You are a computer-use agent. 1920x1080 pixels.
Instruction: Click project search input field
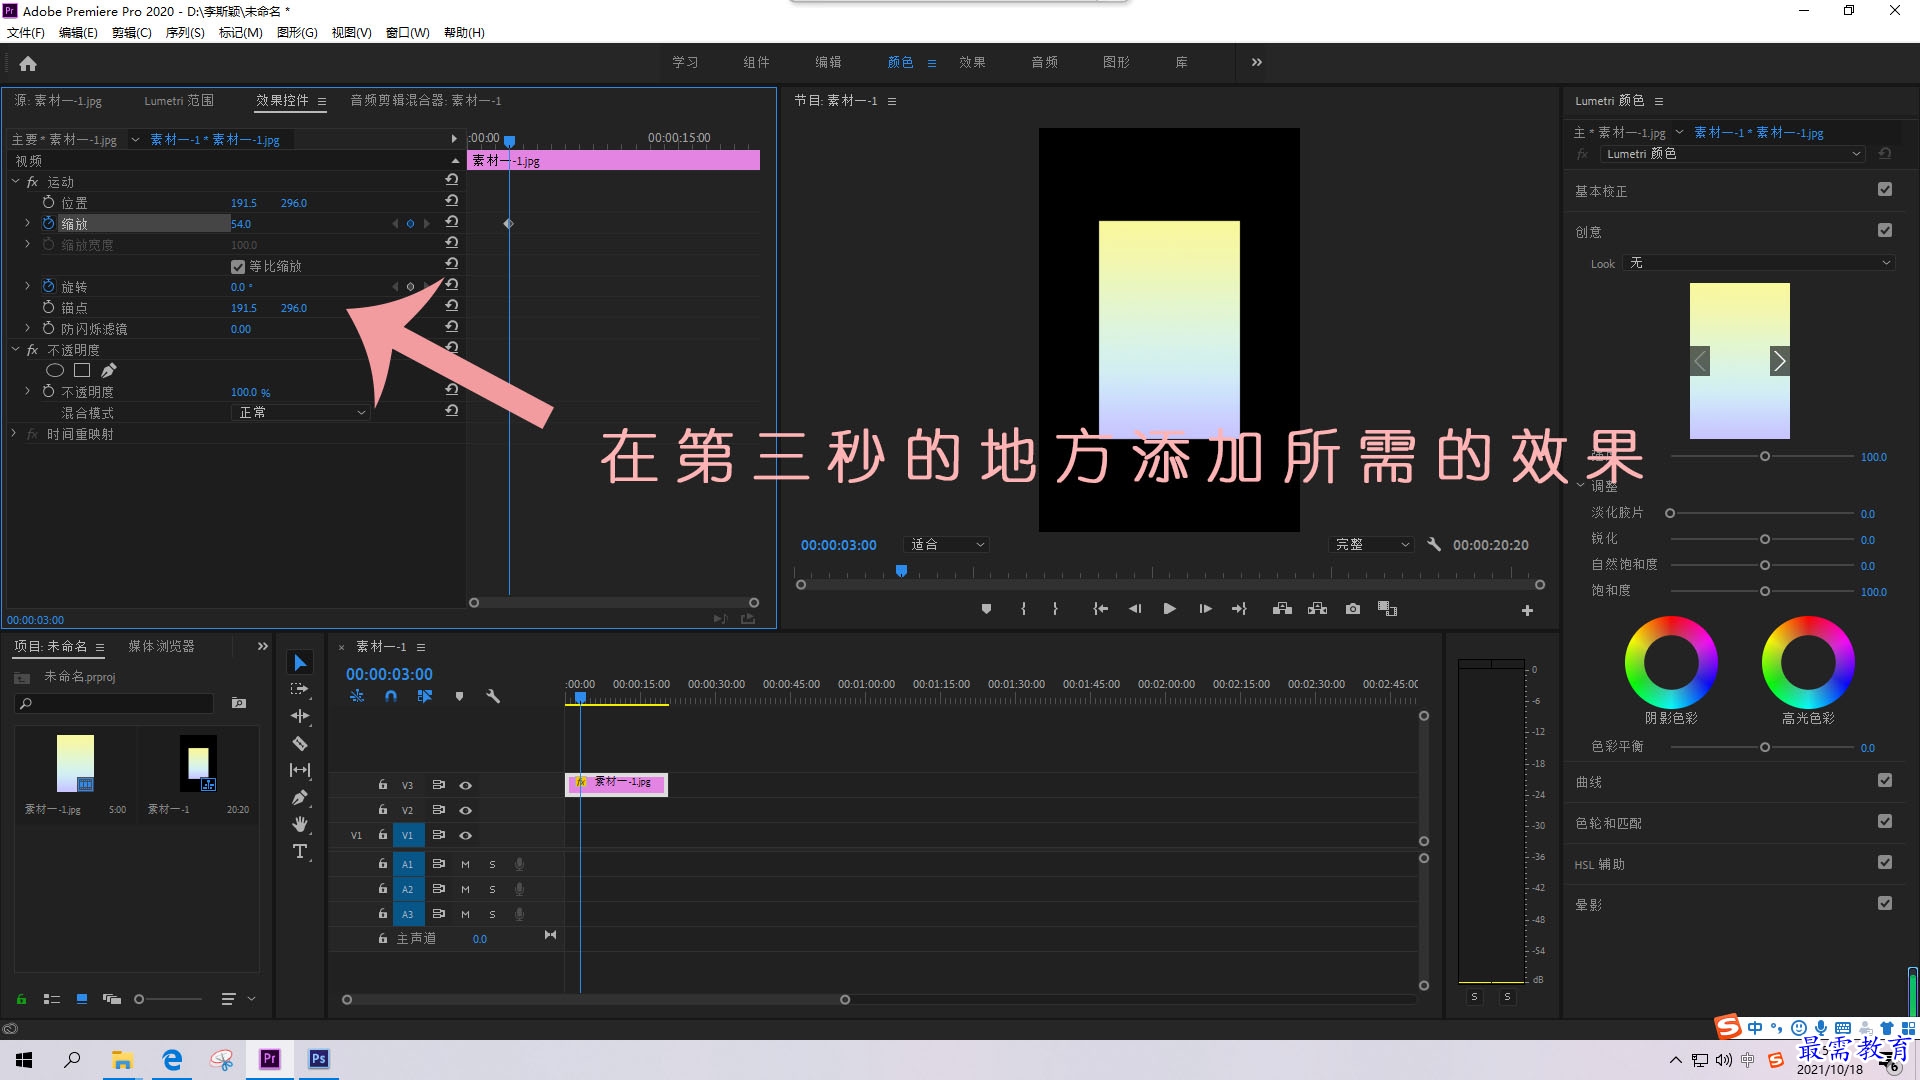click(114, 703)
